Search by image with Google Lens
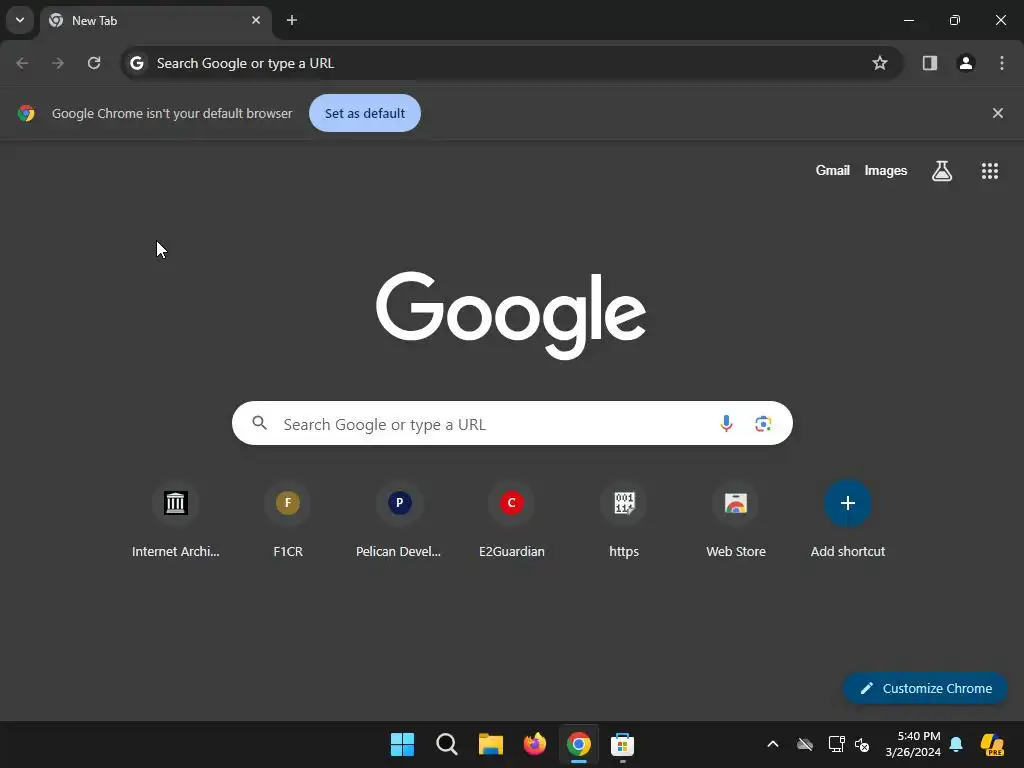Image resolution: width=1024 pixels, height=768 pixels. (x=763, y=423)
